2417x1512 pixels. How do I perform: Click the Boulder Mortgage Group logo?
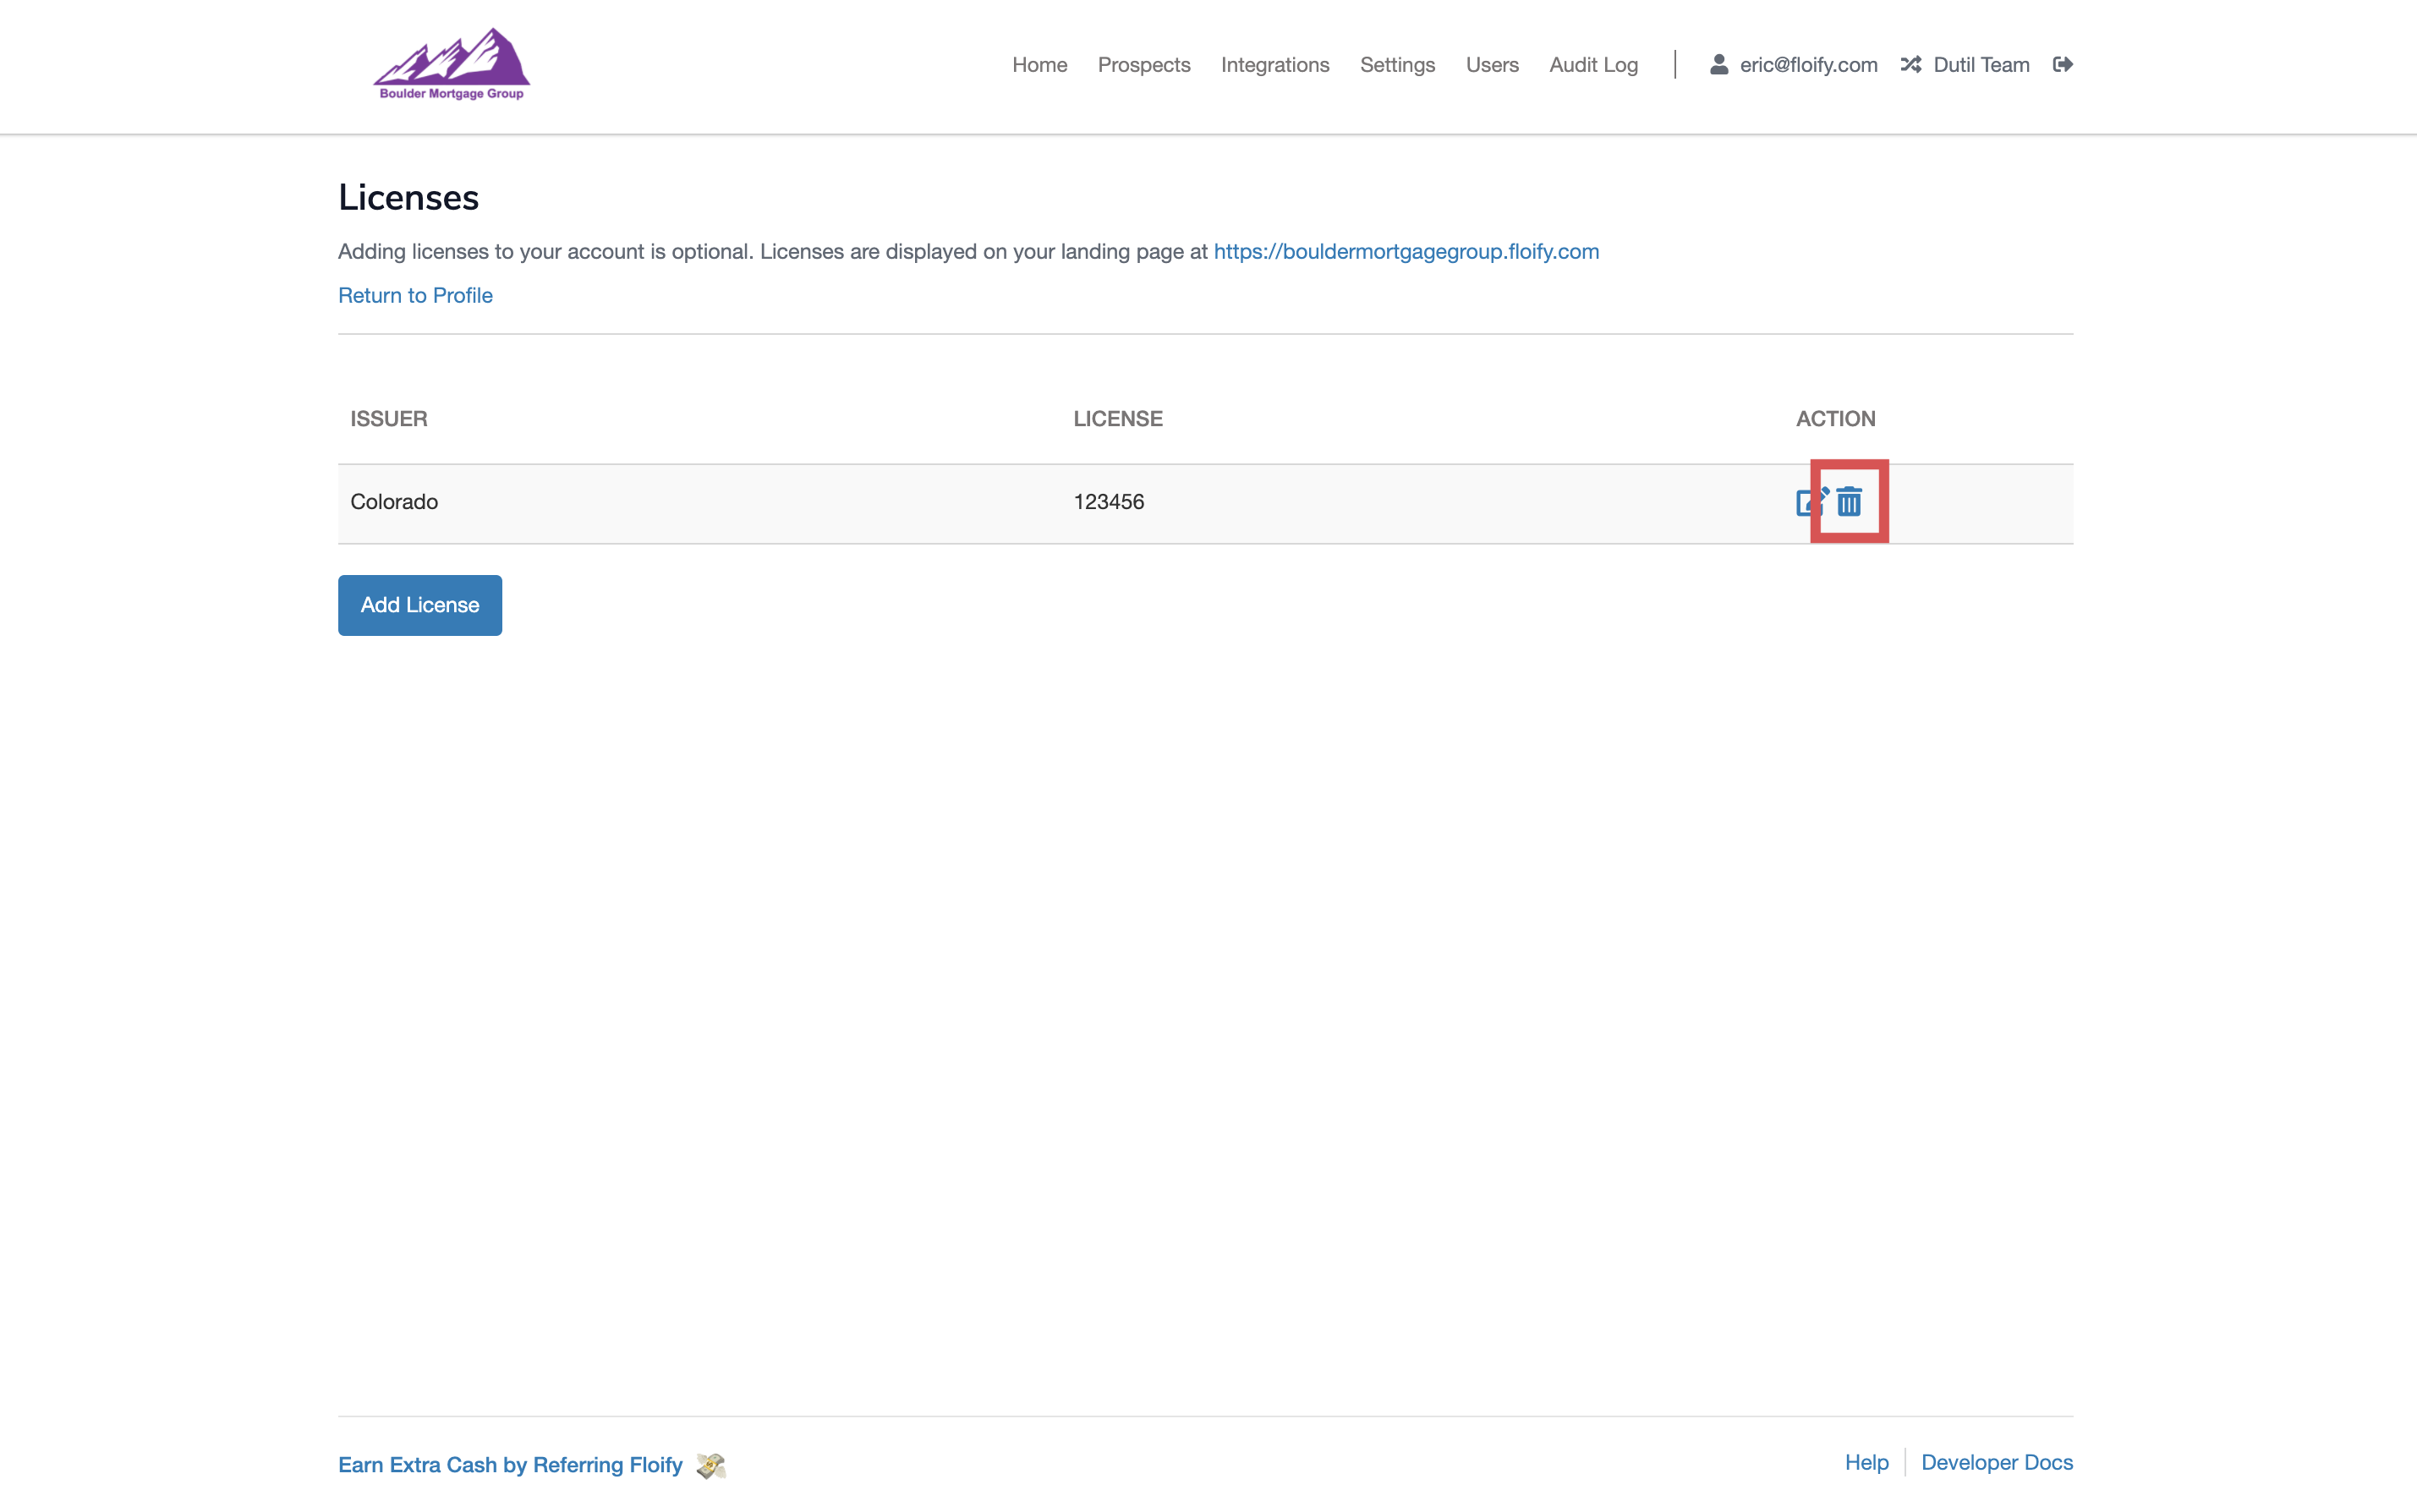[451, 64]
